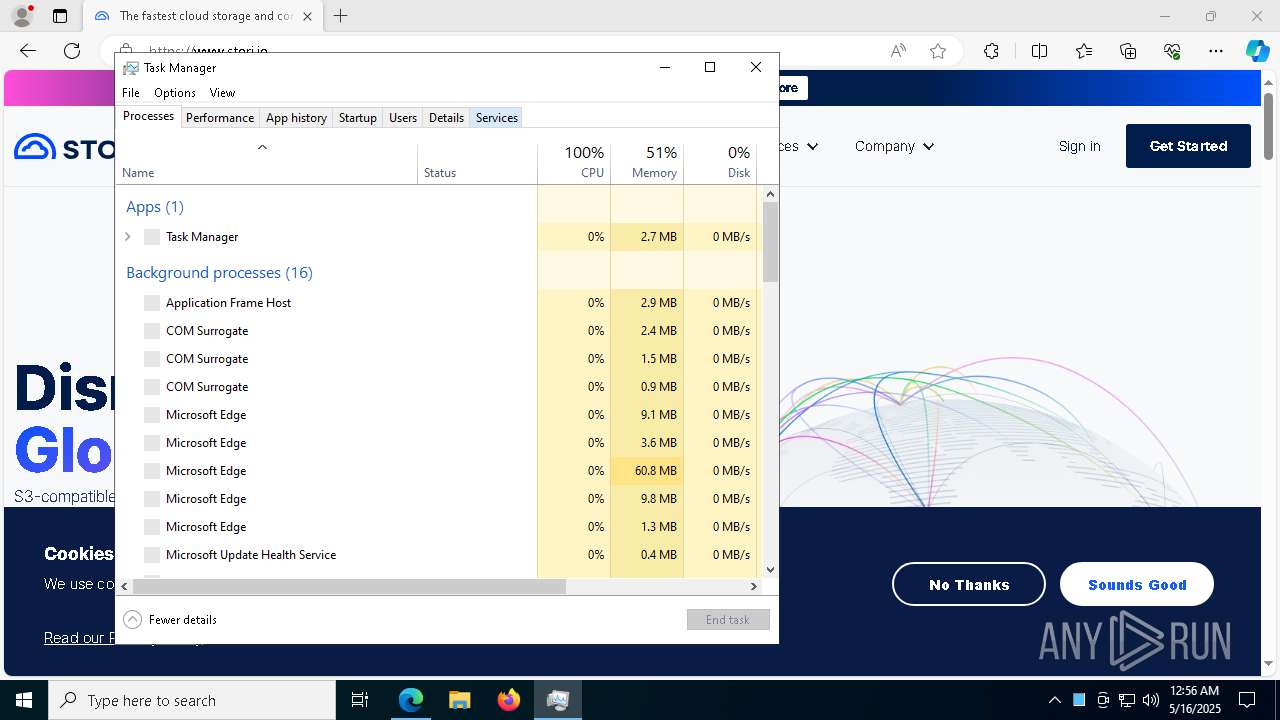Switch to the Performance tab
This screenshot has height=720, width=1280.
220,118
